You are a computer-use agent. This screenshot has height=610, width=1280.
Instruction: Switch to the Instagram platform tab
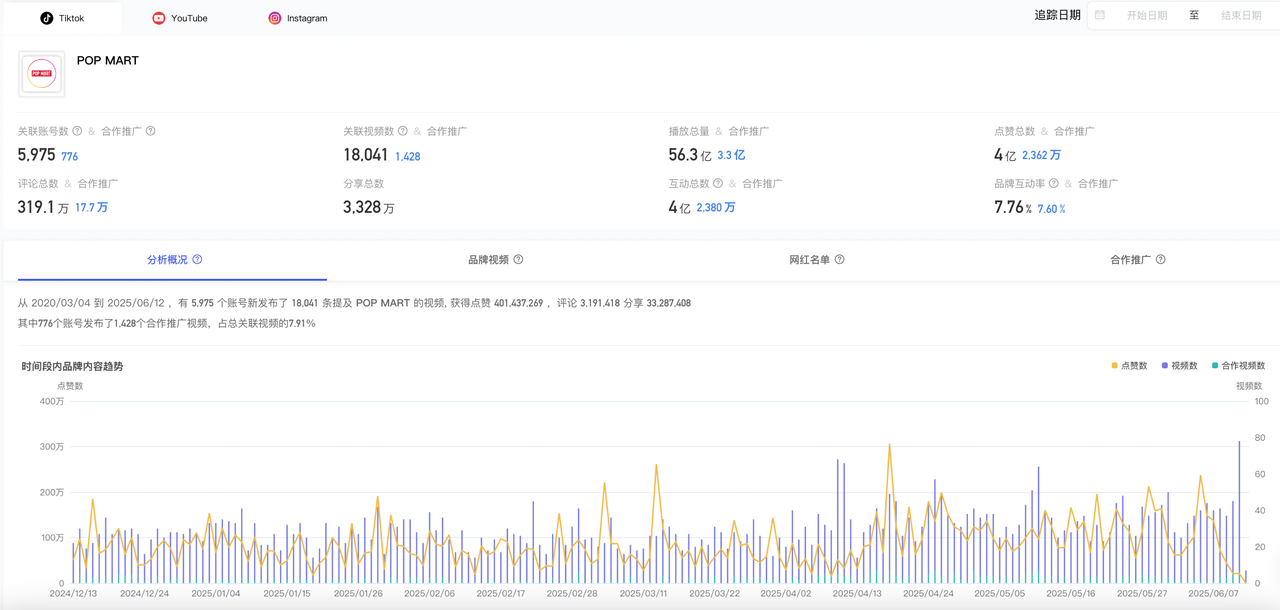point(298,18)
